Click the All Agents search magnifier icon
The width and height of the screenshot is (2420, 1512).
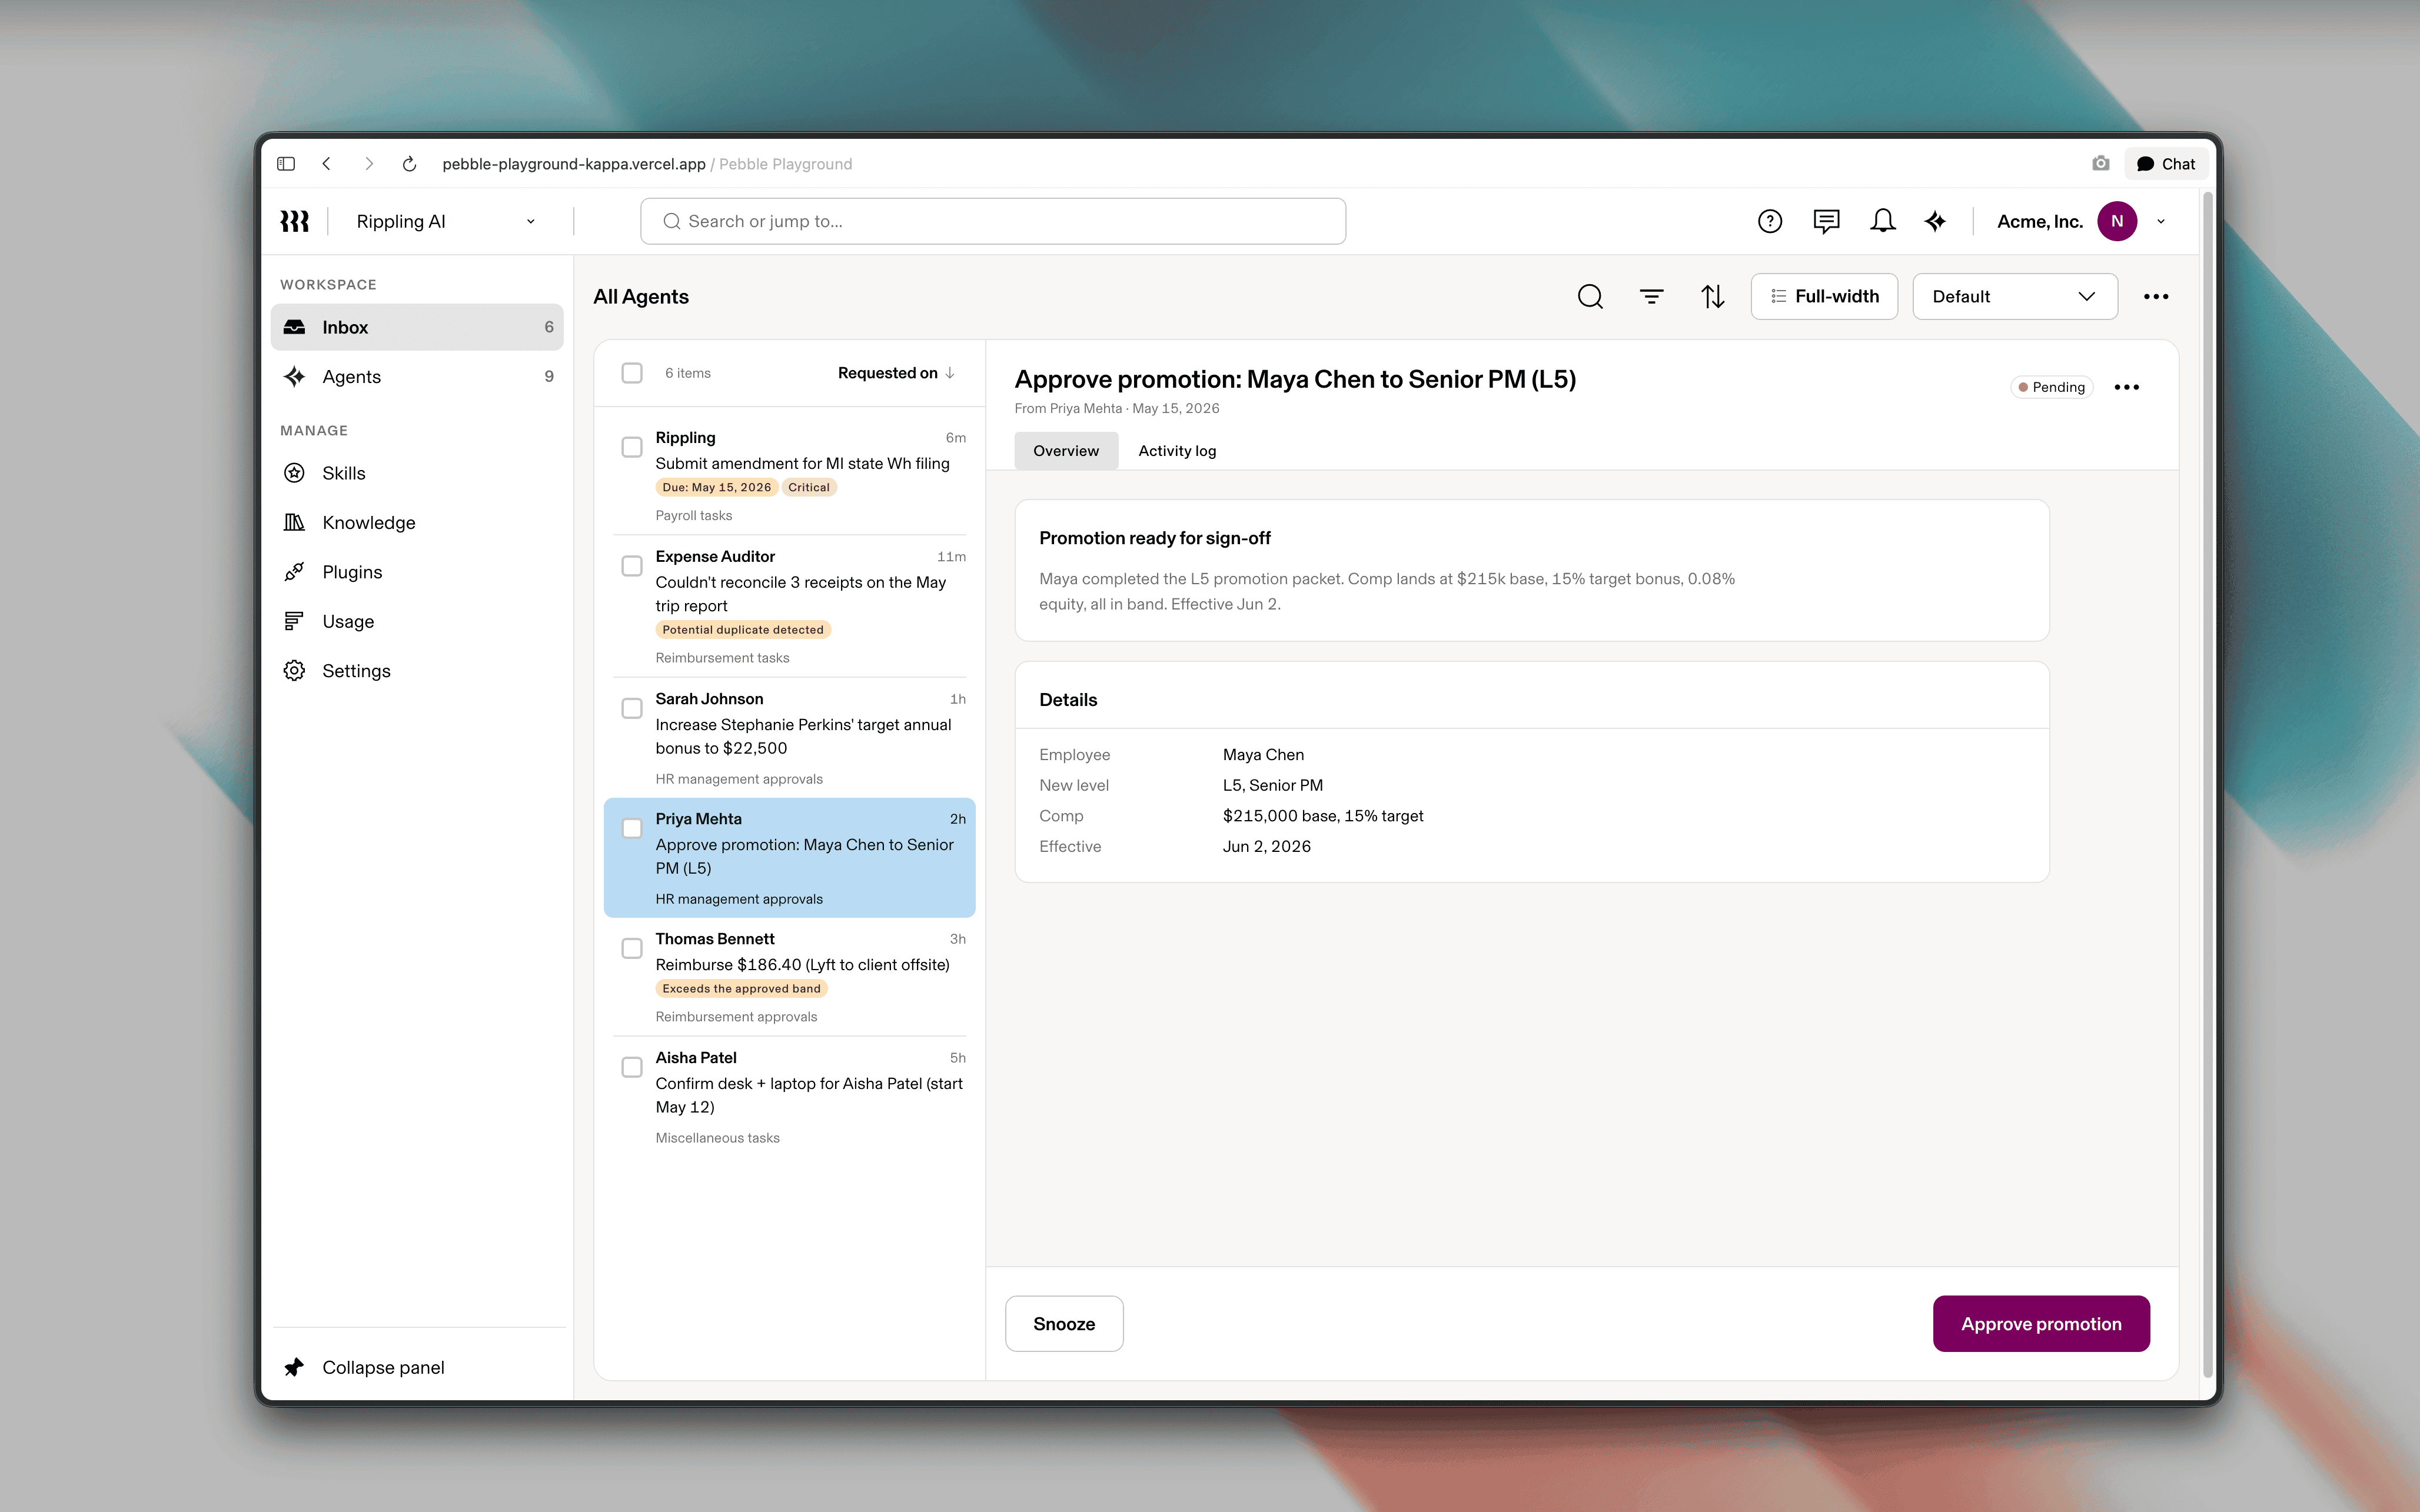(x=1590, y=296)
